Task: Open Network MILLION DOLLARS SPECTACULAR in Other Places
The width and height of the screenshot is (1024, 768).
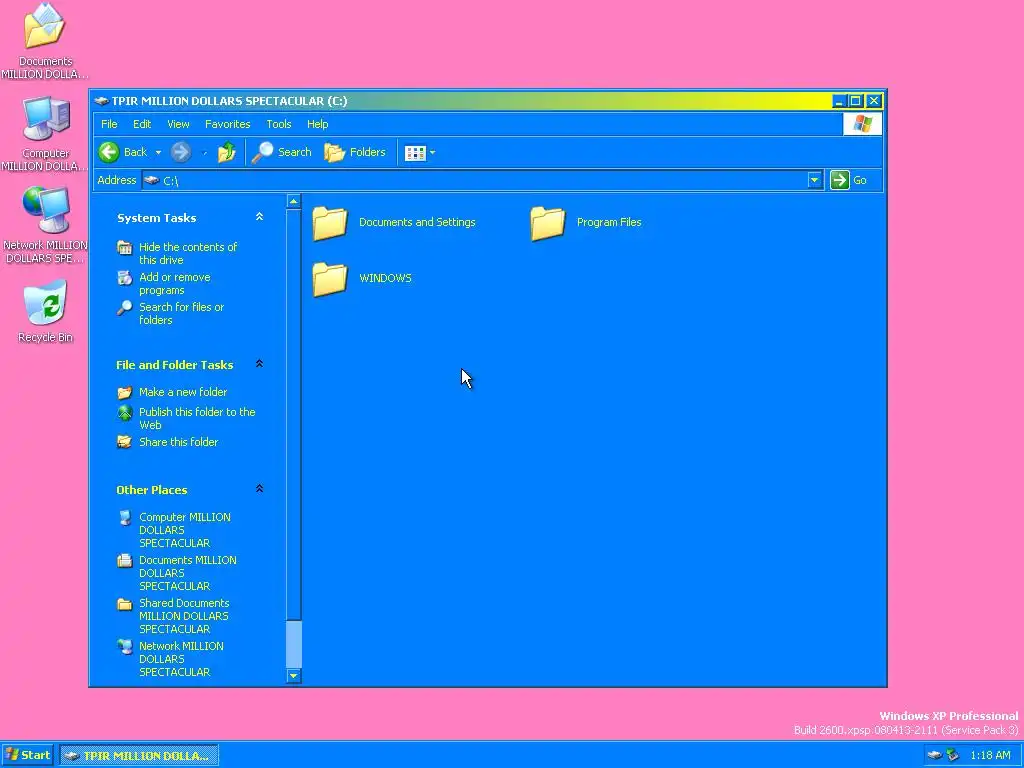Action: pos(181,659)
